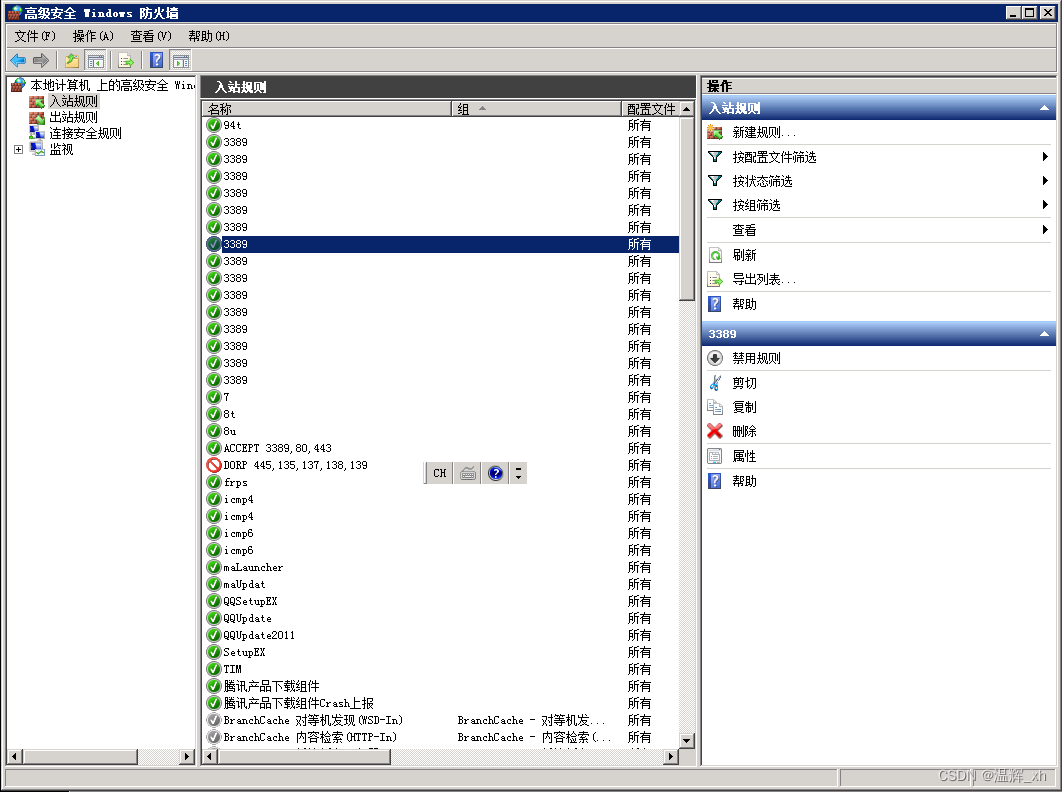1062x792 pixels.
Task: Disable the selected rule via 禁用规则
Action: pos(756,358)
